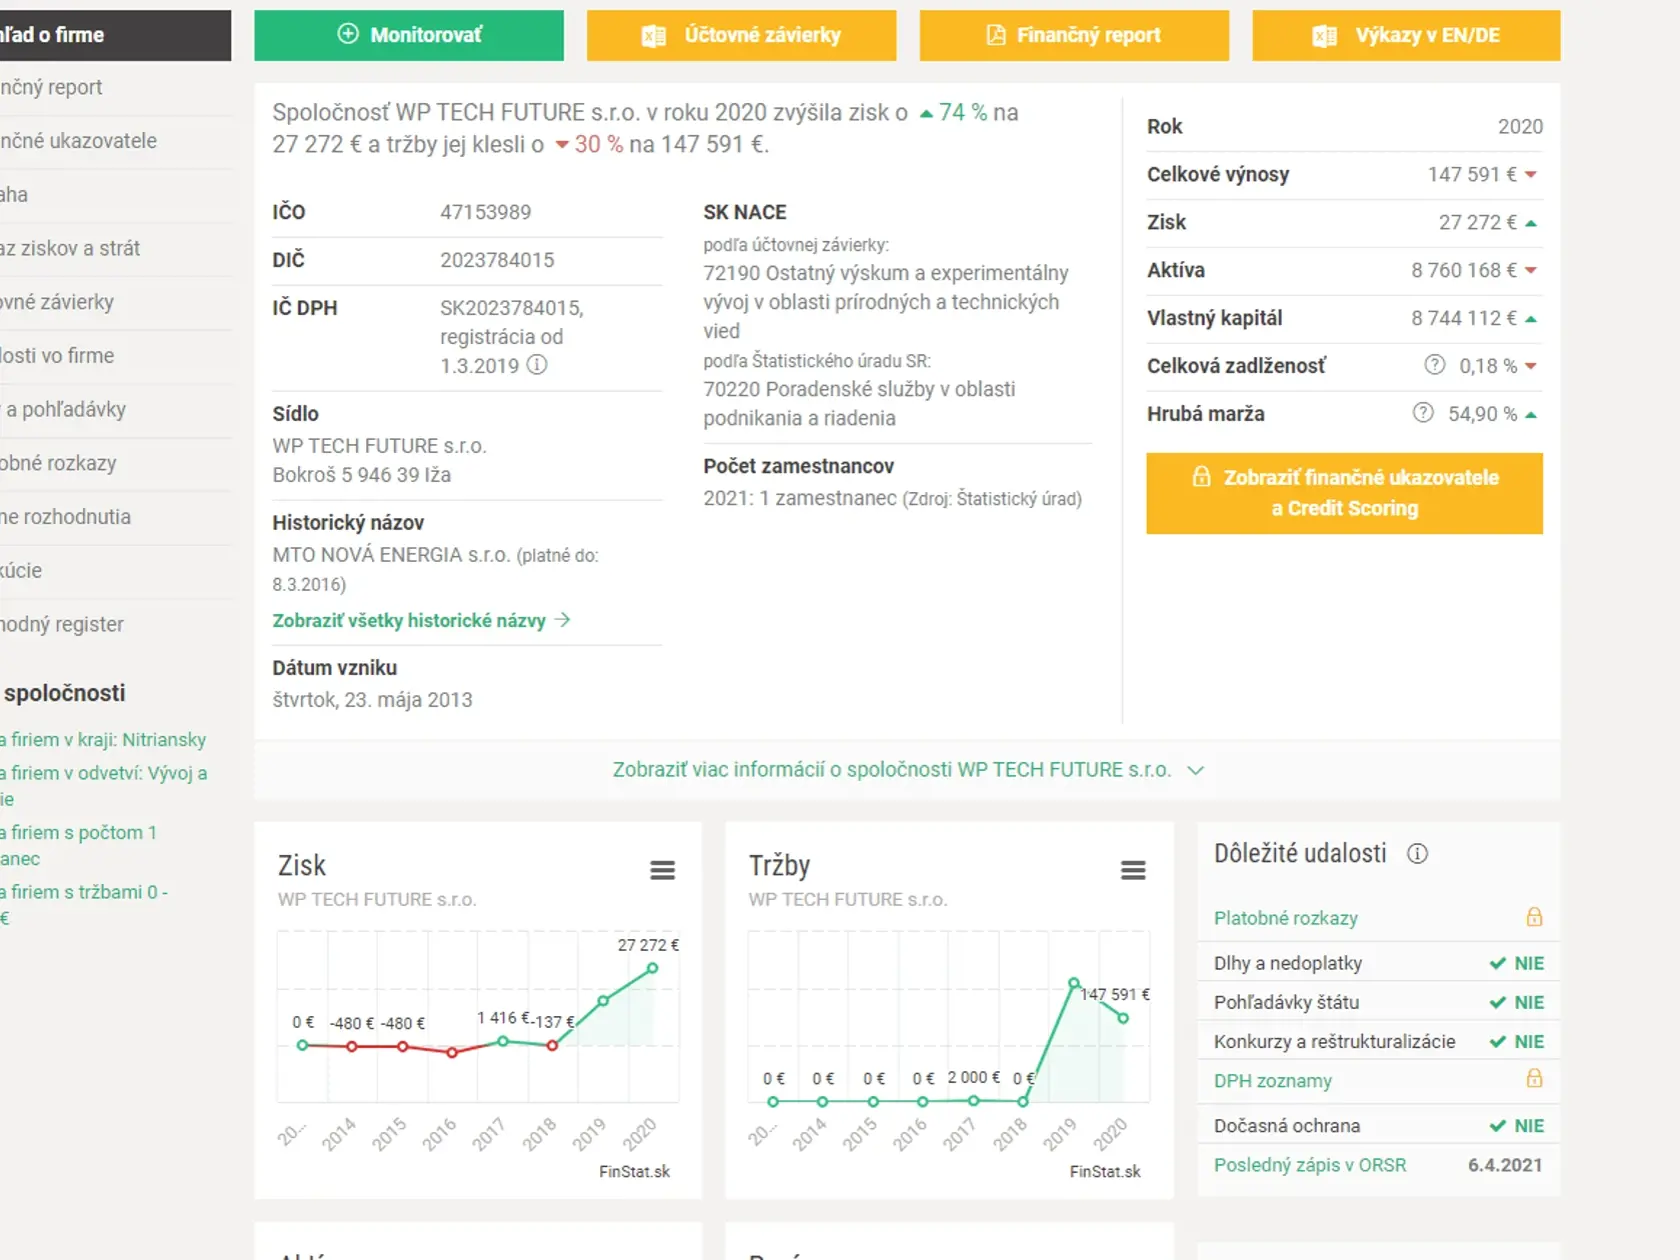
Task: Click Dátum vzniku text štvrtok, 23. mája 2013
Action: click(372, 700)
